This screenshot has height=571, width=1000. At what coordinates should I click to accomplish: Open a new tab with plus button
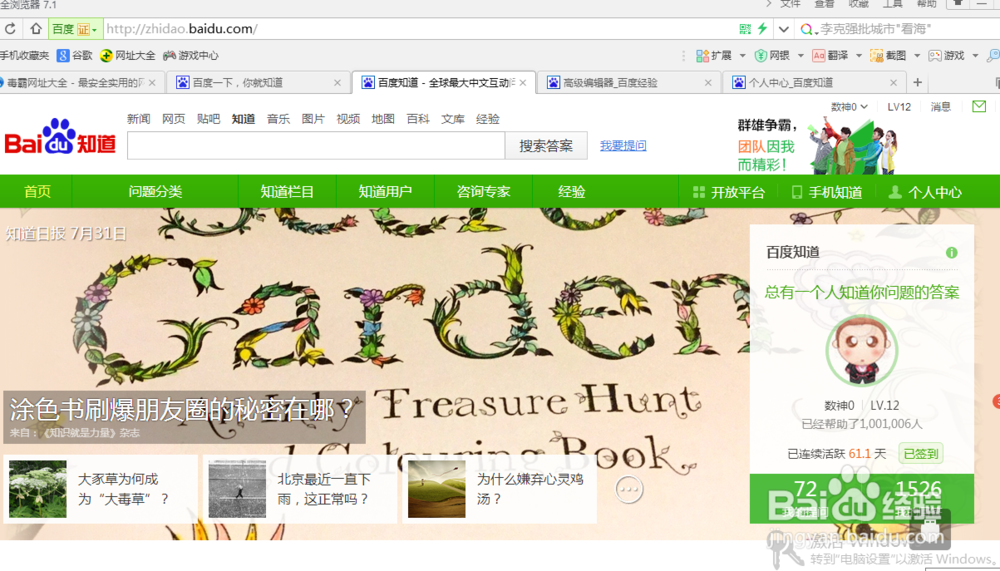[x=918, y=82]
